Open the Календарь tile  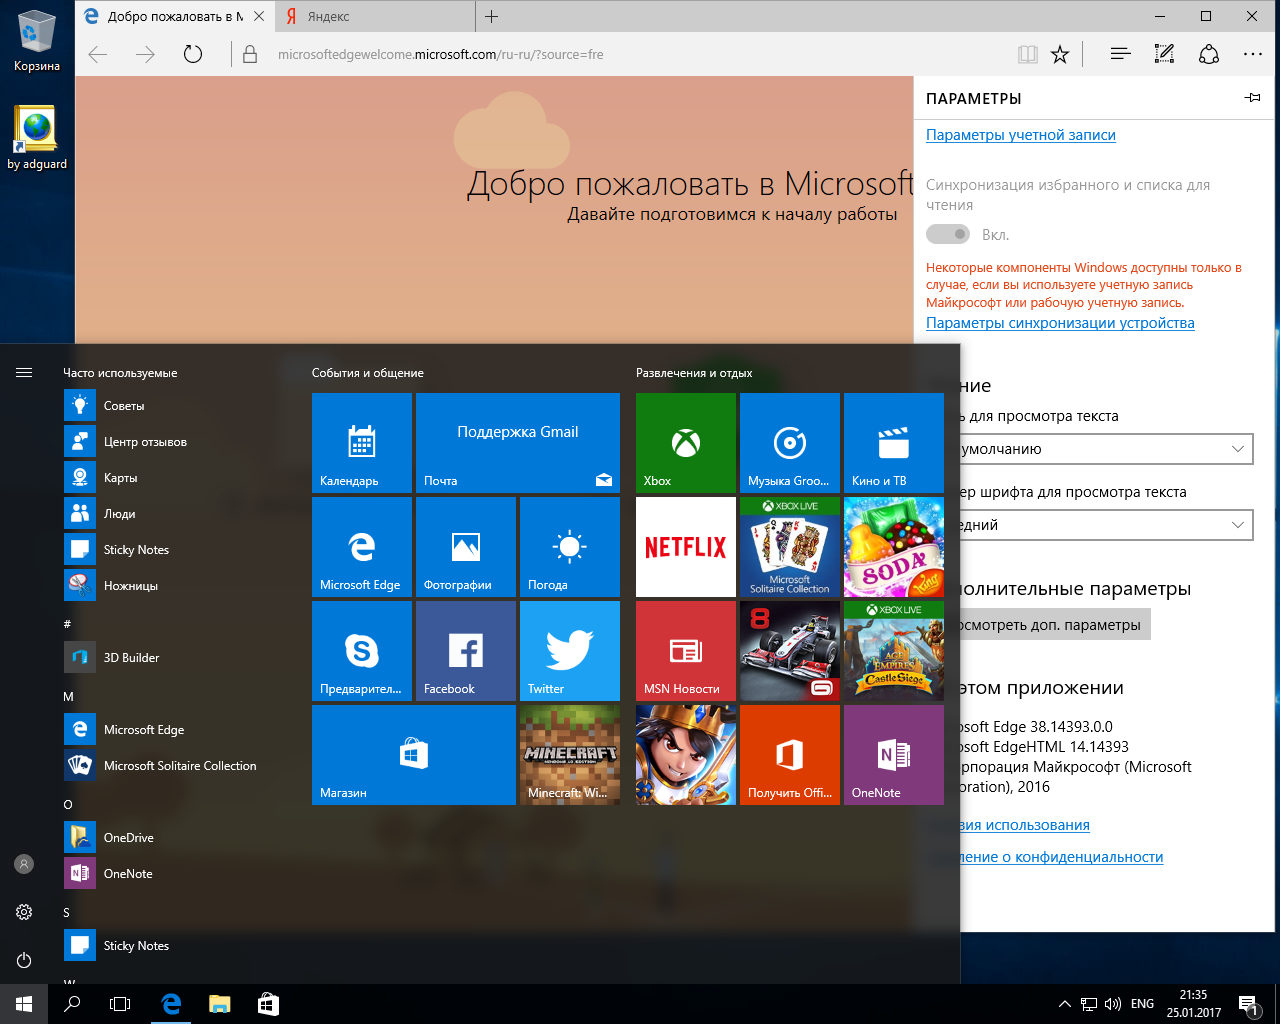[x=362, y=443]
